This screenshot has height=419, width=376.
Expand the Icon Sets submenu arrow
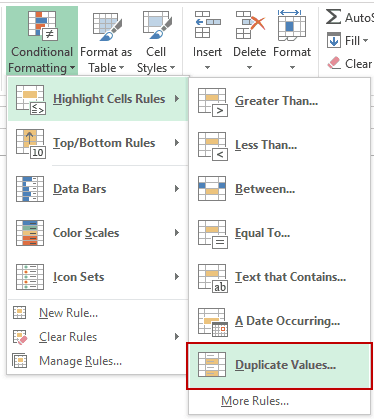click(x=177, y=276)
